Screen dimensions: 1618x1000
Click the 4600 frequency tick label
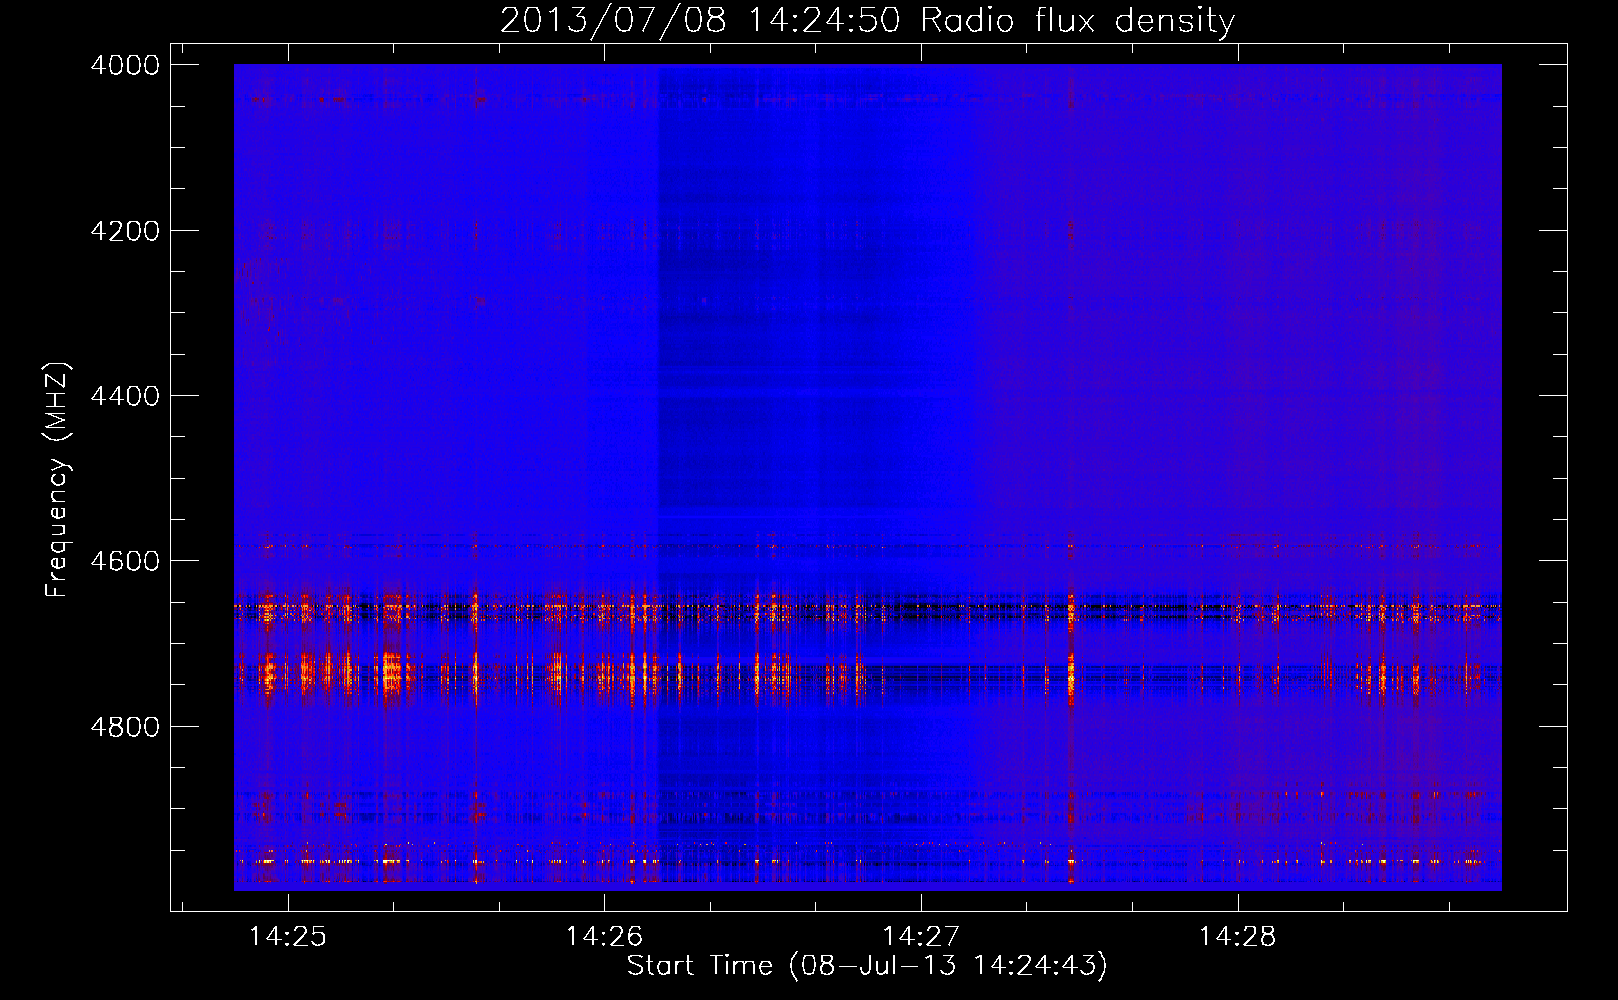[x=125, y=561]
